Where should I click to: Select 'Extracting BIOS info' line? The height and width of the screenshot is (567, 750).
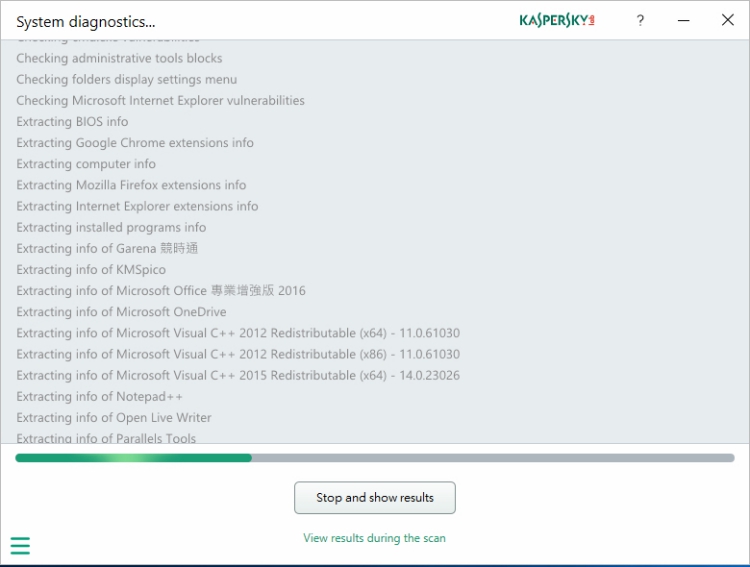pyautogui.click(x=72, y=122)
